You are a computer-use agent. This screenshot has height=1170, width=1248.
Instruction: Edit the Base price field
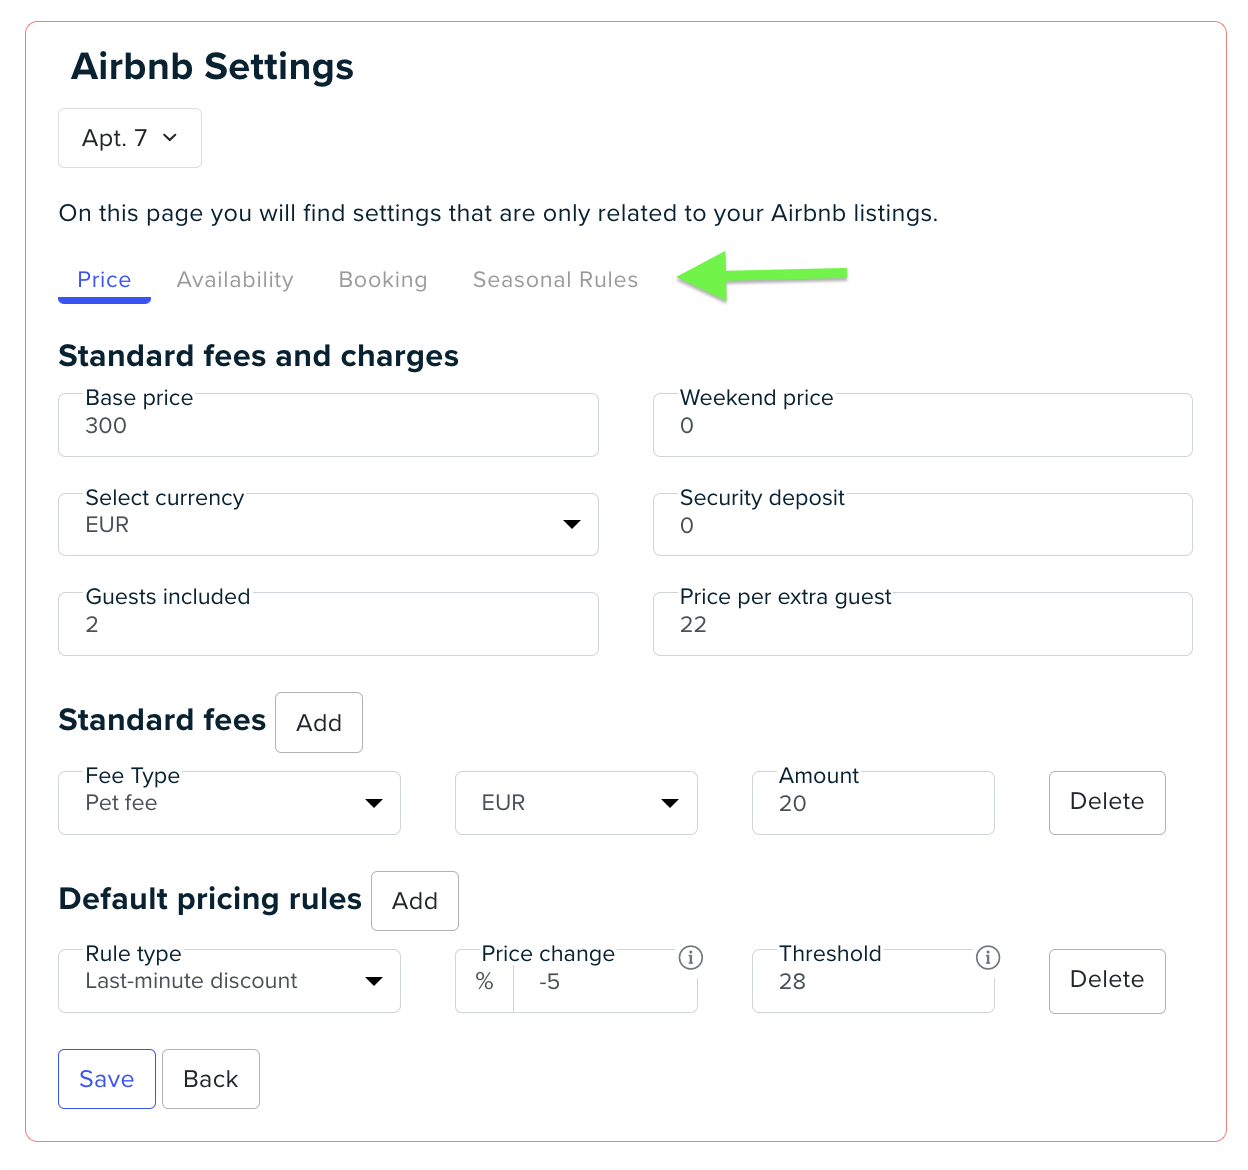point(328,425)
